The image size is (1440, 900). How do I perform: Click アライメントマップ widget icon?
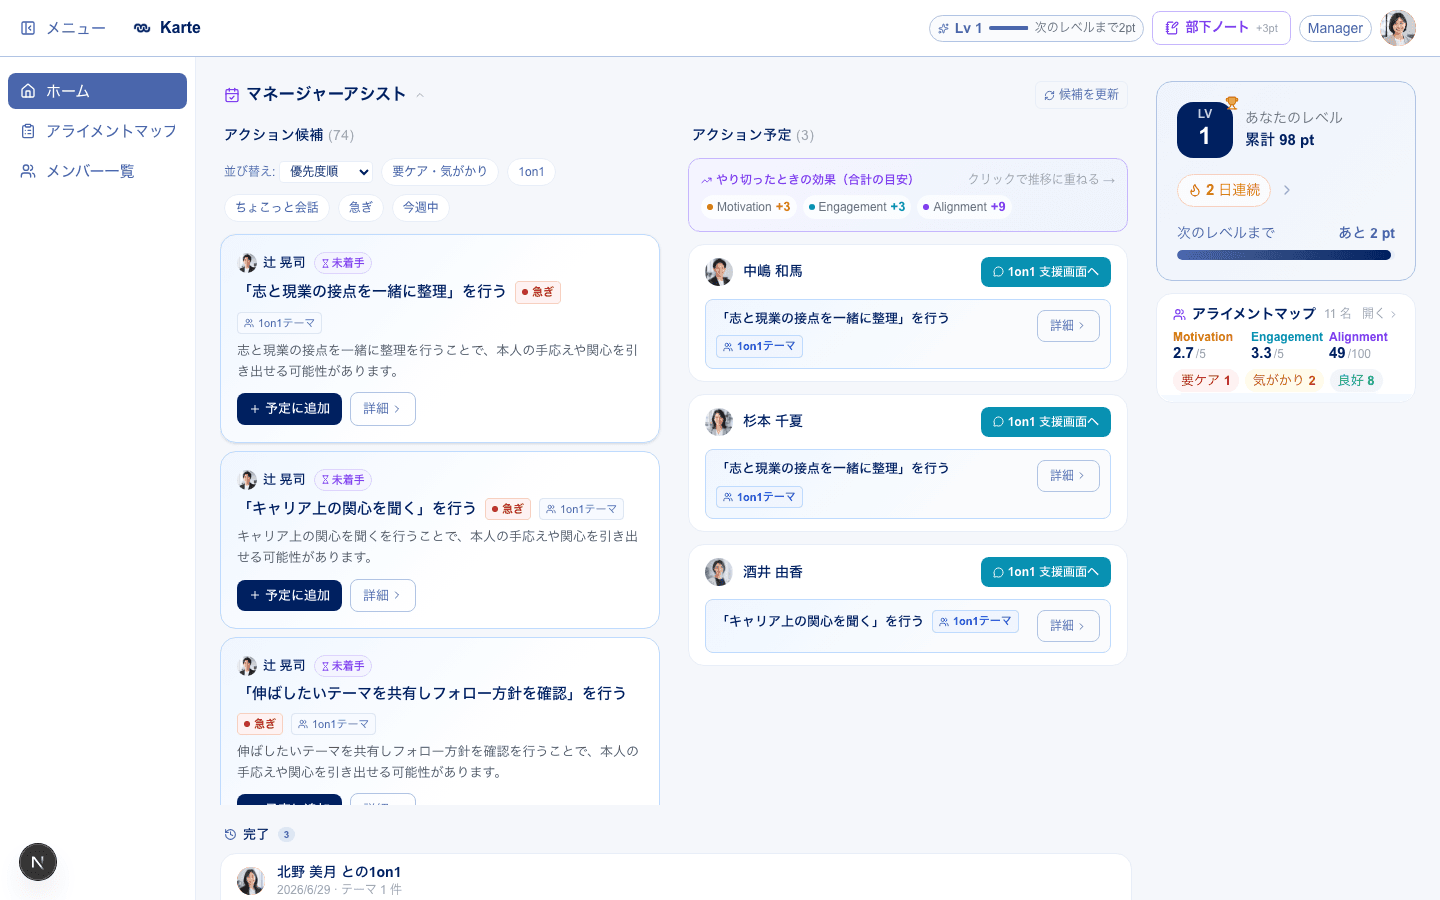coord(1179,314)
